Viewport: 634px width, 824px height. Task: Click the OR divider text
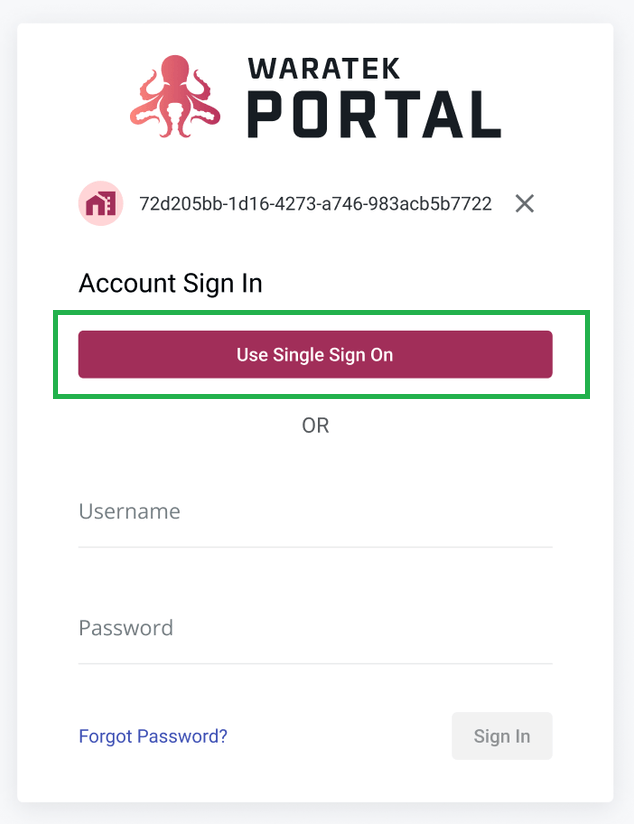315,426
